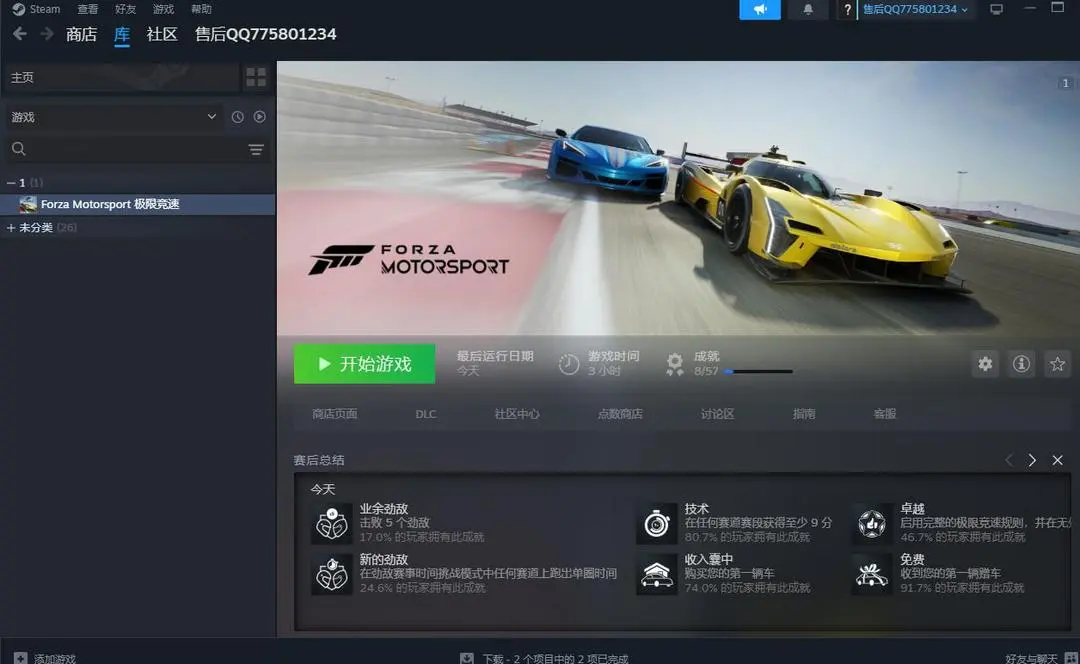Open the 业余劲敌 achievement icon
This screenshot has width=1080, height=664.
(x=331, y=523)
